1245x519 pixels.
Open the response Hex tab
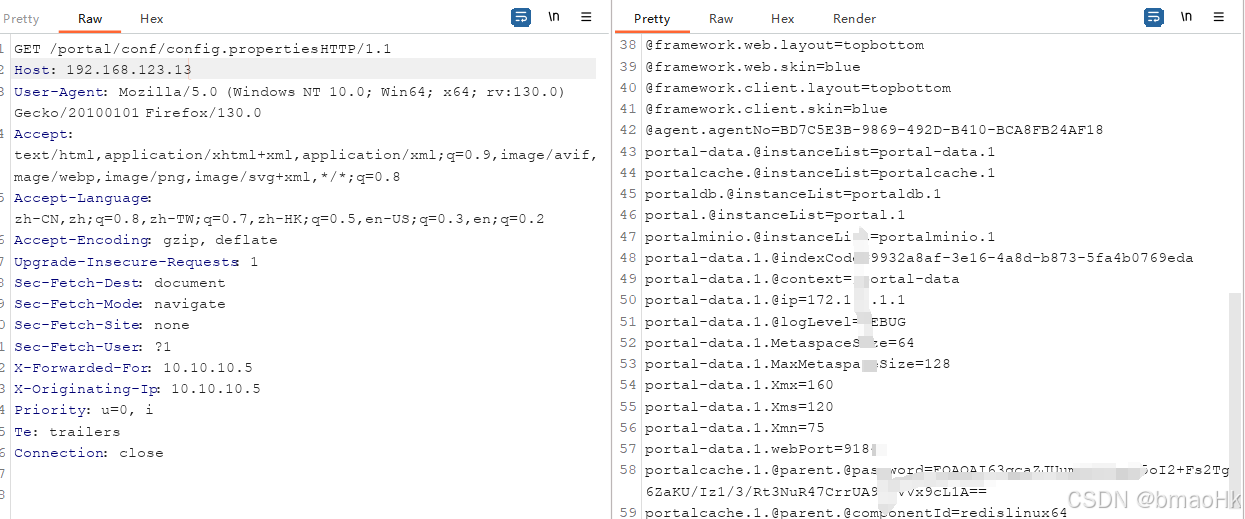click(x=783, y=19)
